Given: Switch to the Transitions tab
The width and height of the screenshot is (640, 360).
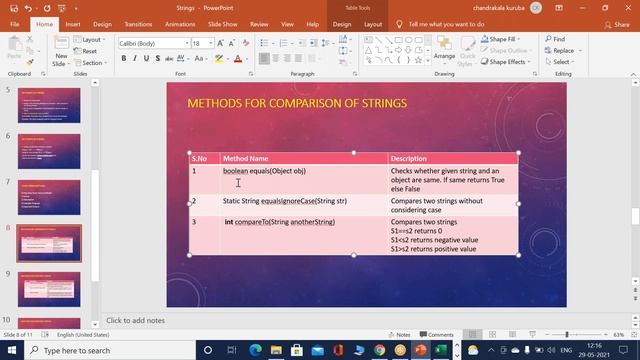Looking at the screenshot, I should 138,24.
